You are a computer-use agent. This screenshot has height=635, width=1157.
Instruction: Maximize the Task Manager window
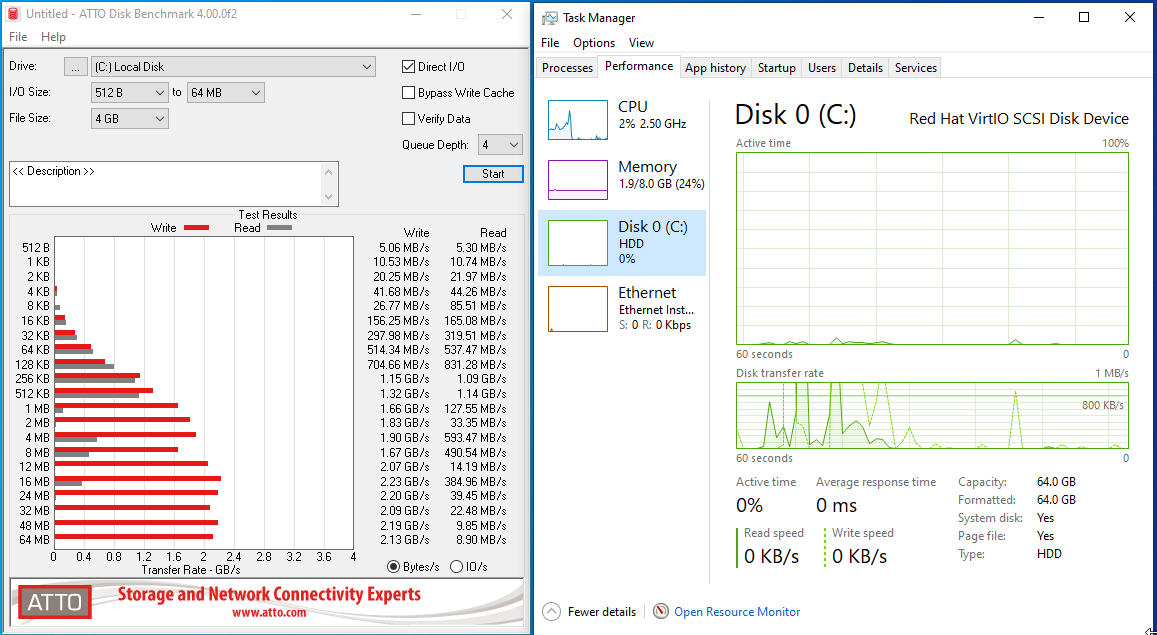point(1084,18)
